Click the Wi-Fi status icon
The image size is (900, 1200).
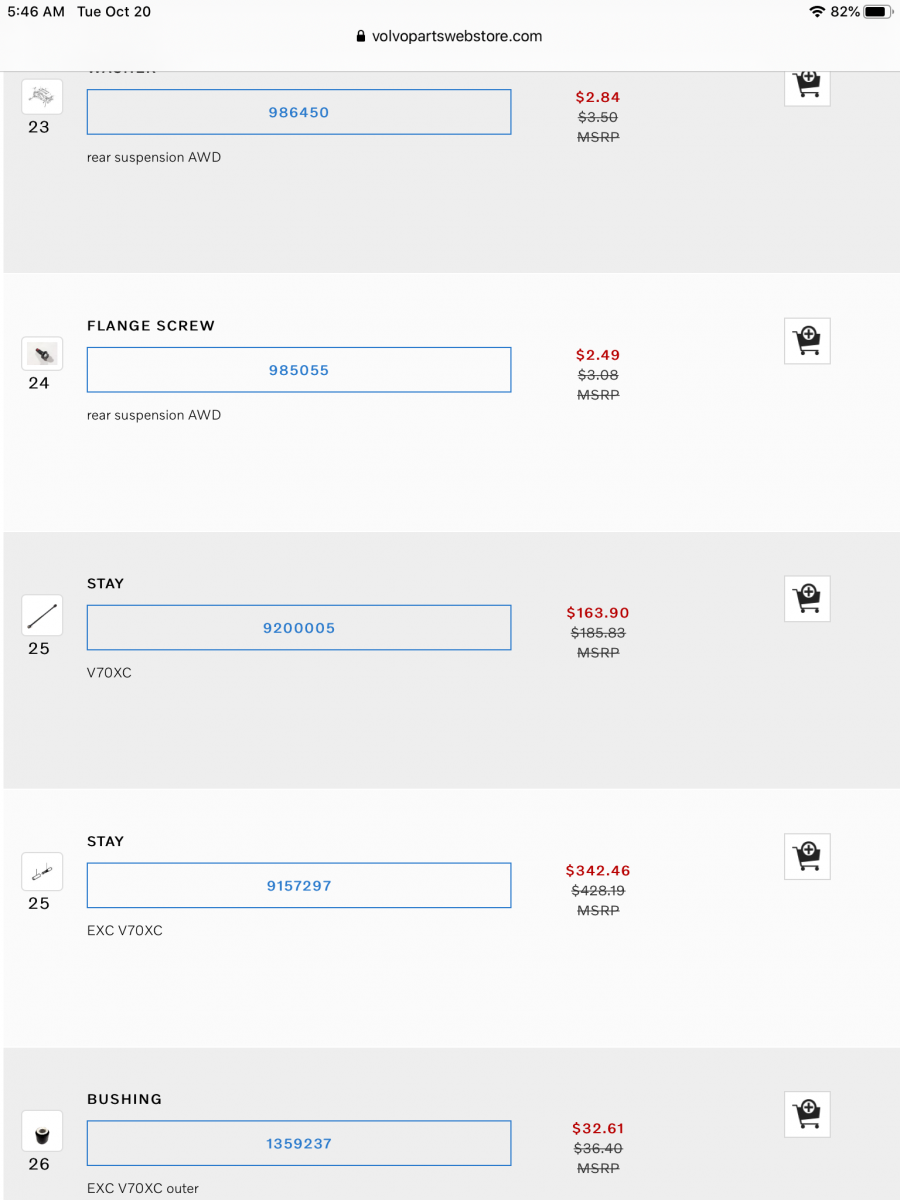coord(815,11)
